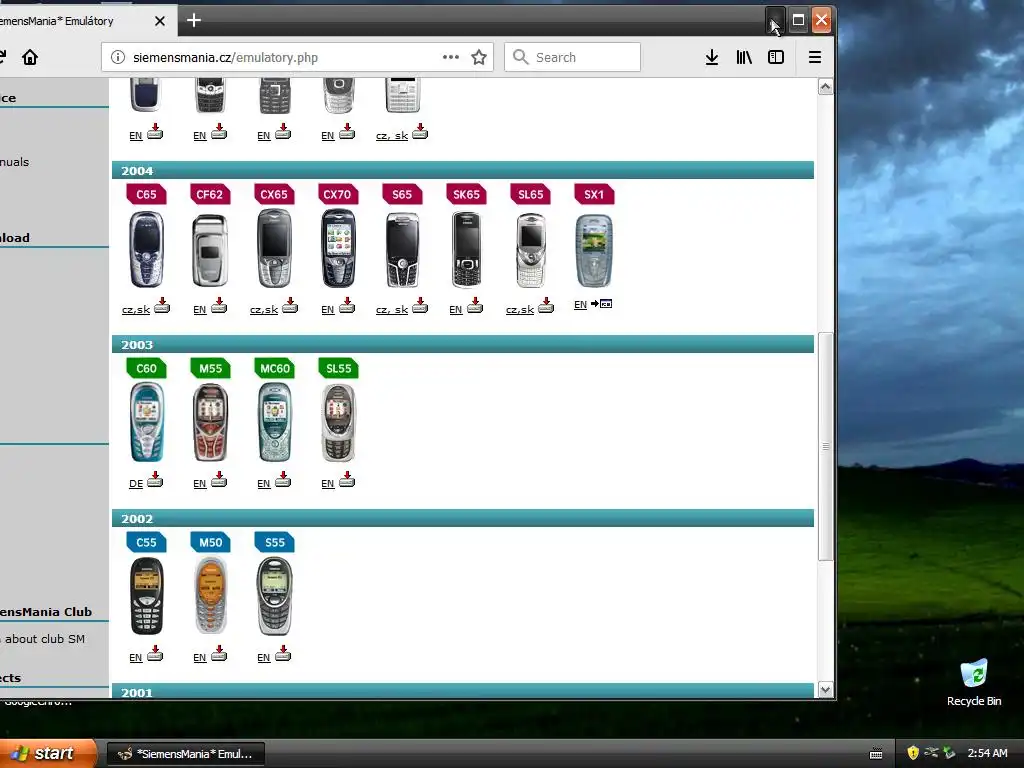
Task: Click the security shield tray icon
Action: click(x=913, y=753)
